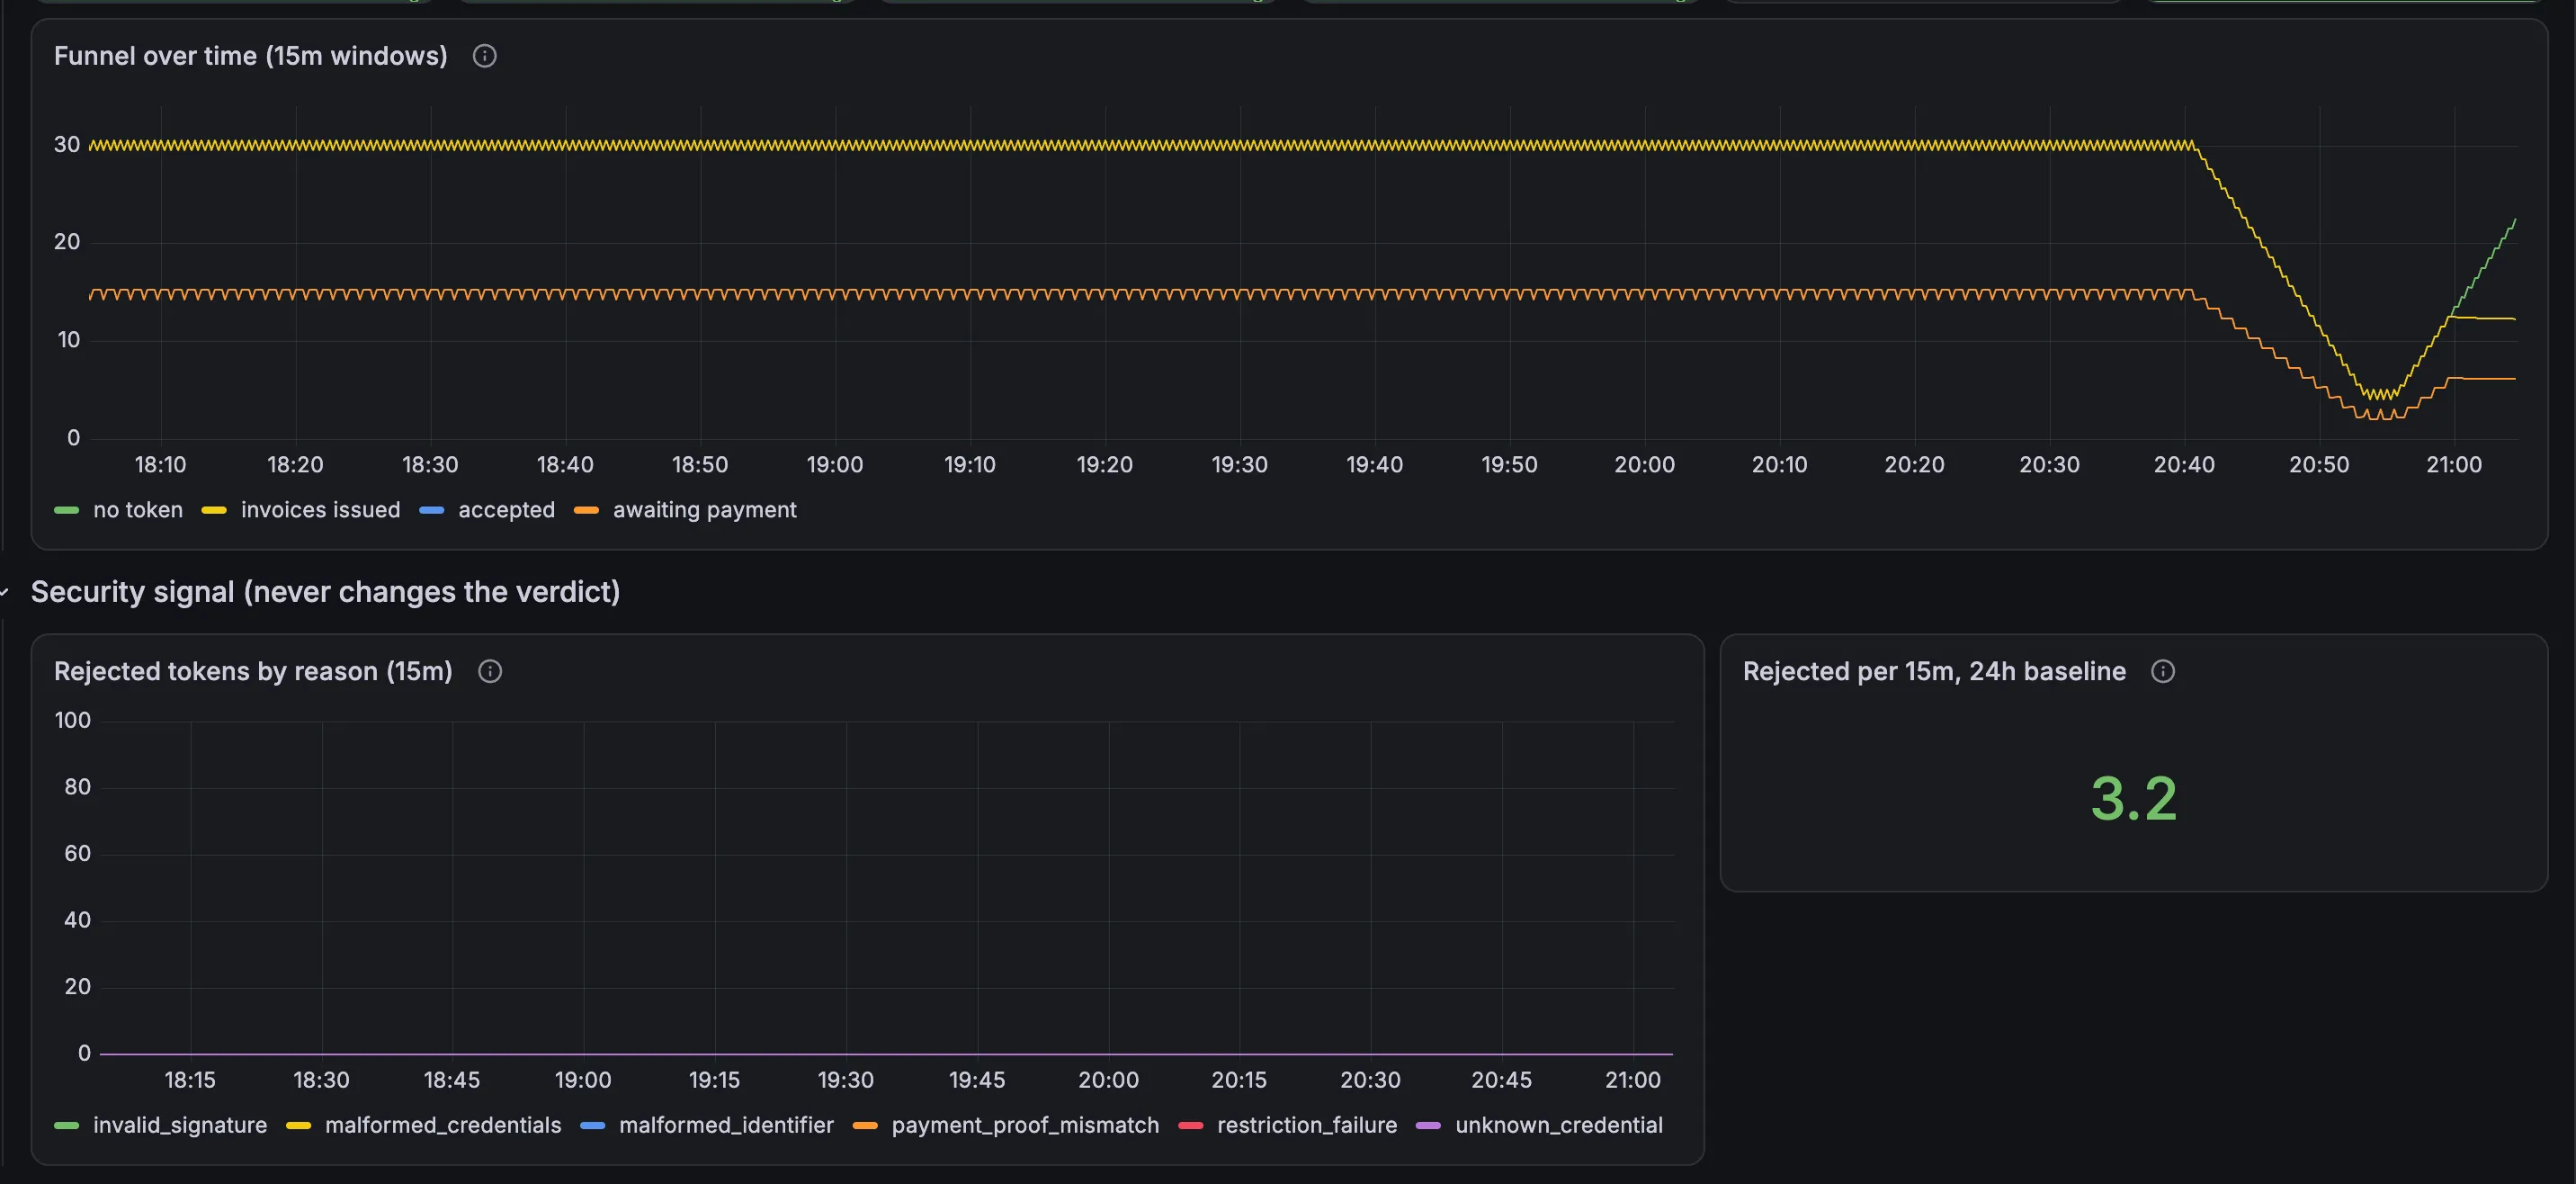Click the 20:40 tick on funnel chart axis
2576x1184 pixels.
coord(2184,465)
